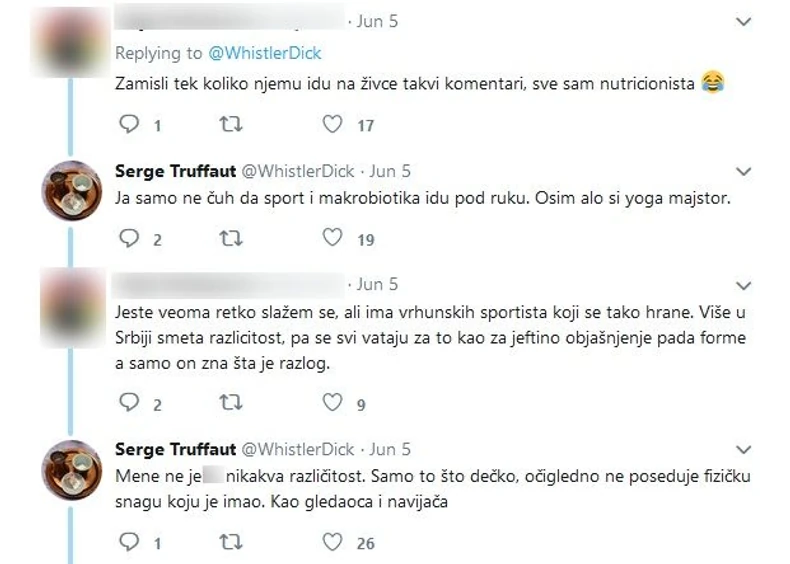
Task: Like the tweet with 9 likes
Action: pos(333,403)
